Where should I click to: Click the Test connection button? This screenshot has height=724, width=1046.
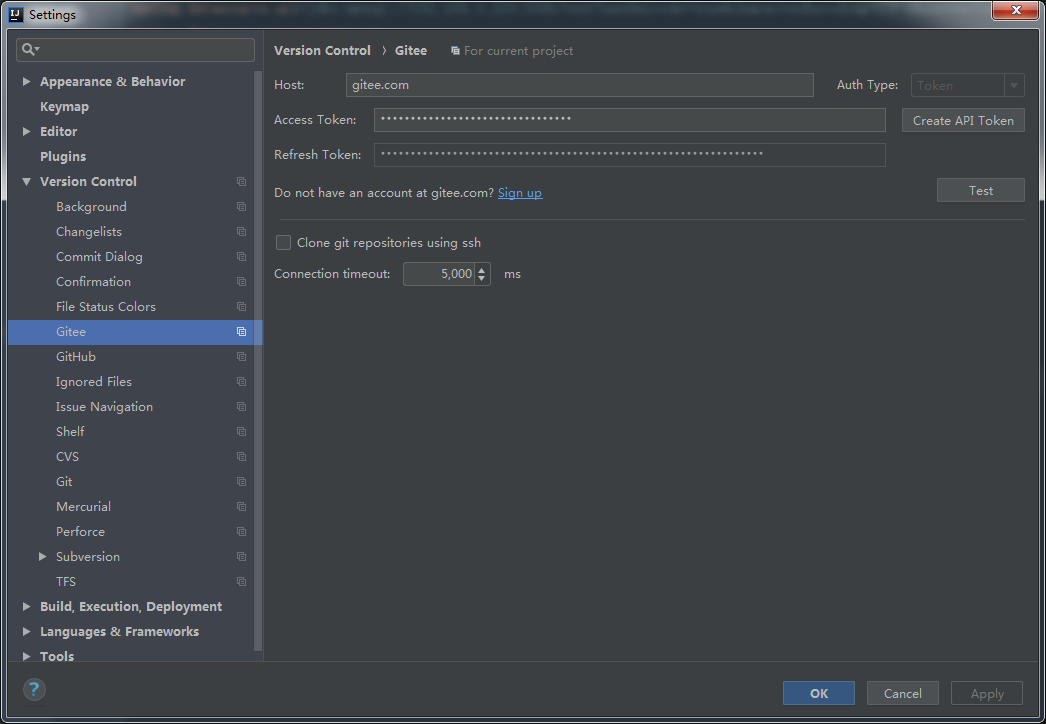981,190
